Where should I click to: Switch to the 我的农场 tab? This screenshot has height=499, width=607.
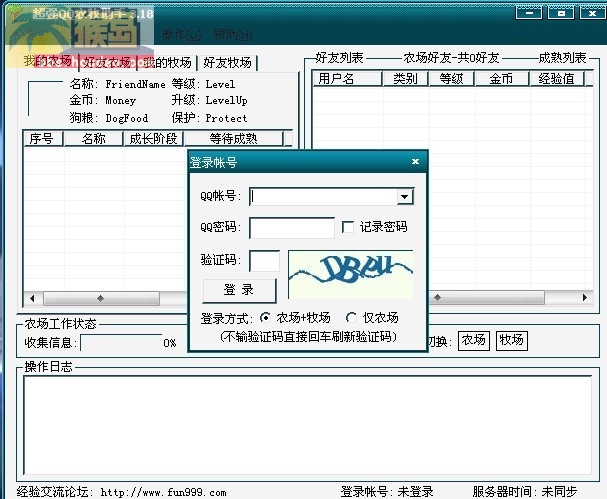point(47,62)
